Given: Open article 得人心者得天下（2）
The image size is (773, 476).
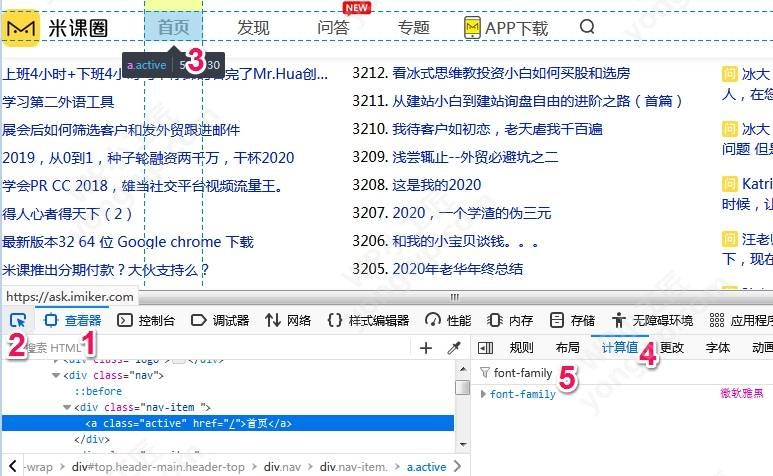Looking at the screenshot, I should [67, 214].
